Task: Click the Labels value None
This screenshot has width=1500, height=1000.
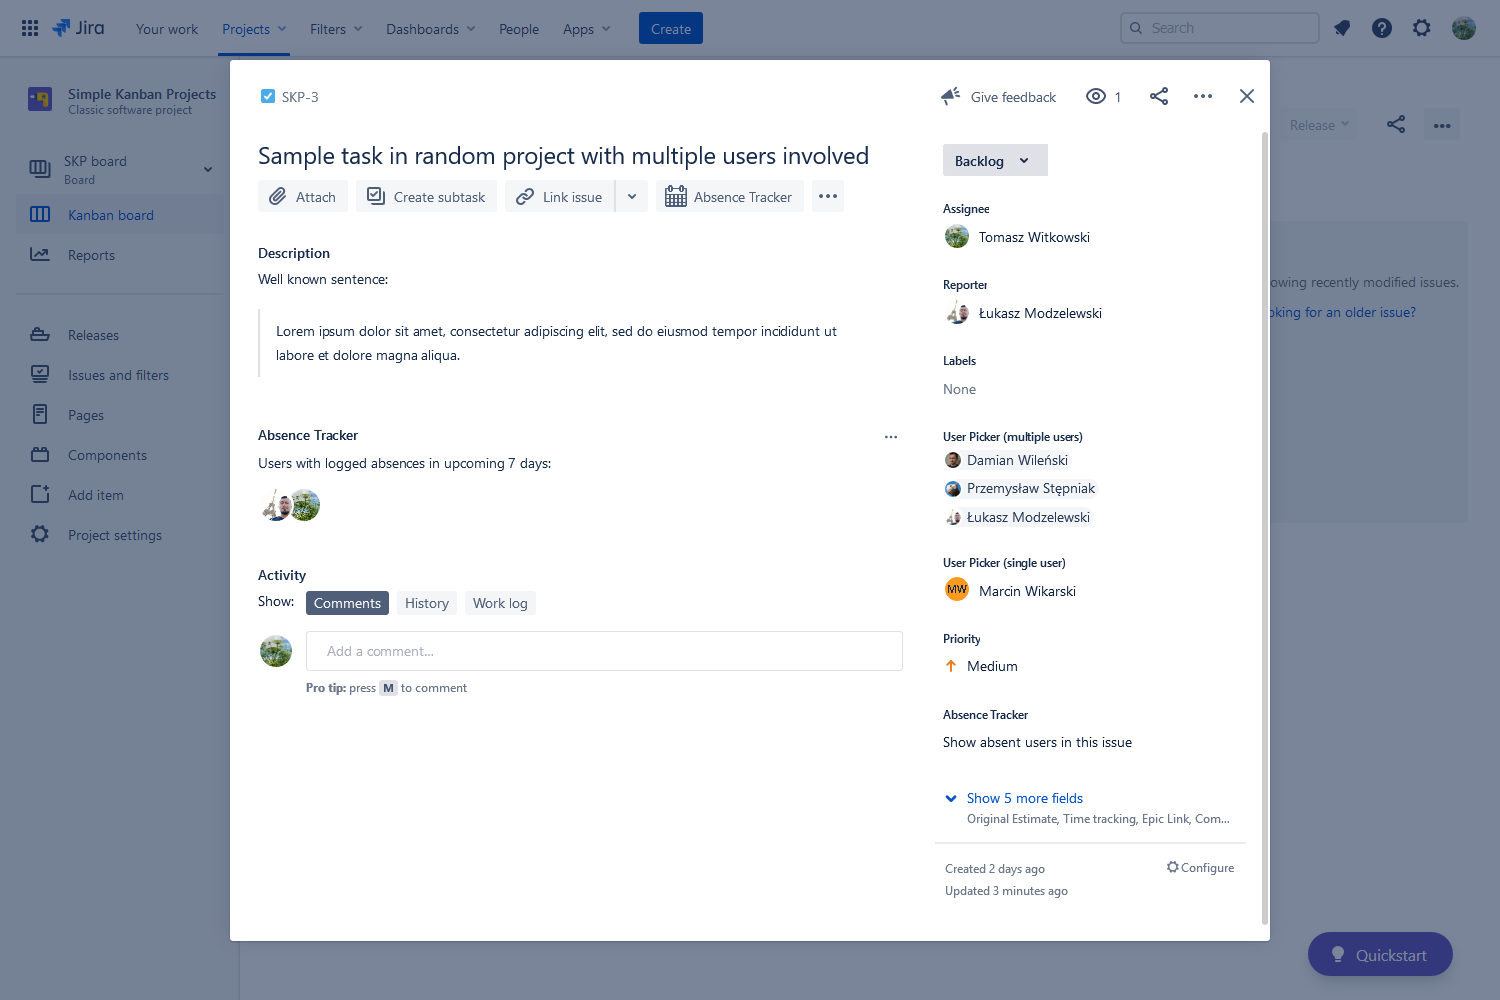Action: [959, 389]
